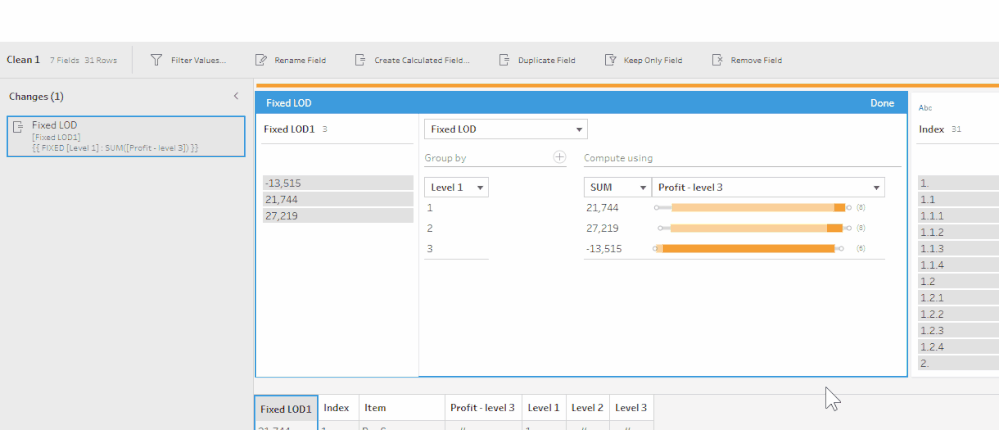Click Remove Field toolbar button
The height and width of the screenshot is (430, 999).
[x=746, y=60]
